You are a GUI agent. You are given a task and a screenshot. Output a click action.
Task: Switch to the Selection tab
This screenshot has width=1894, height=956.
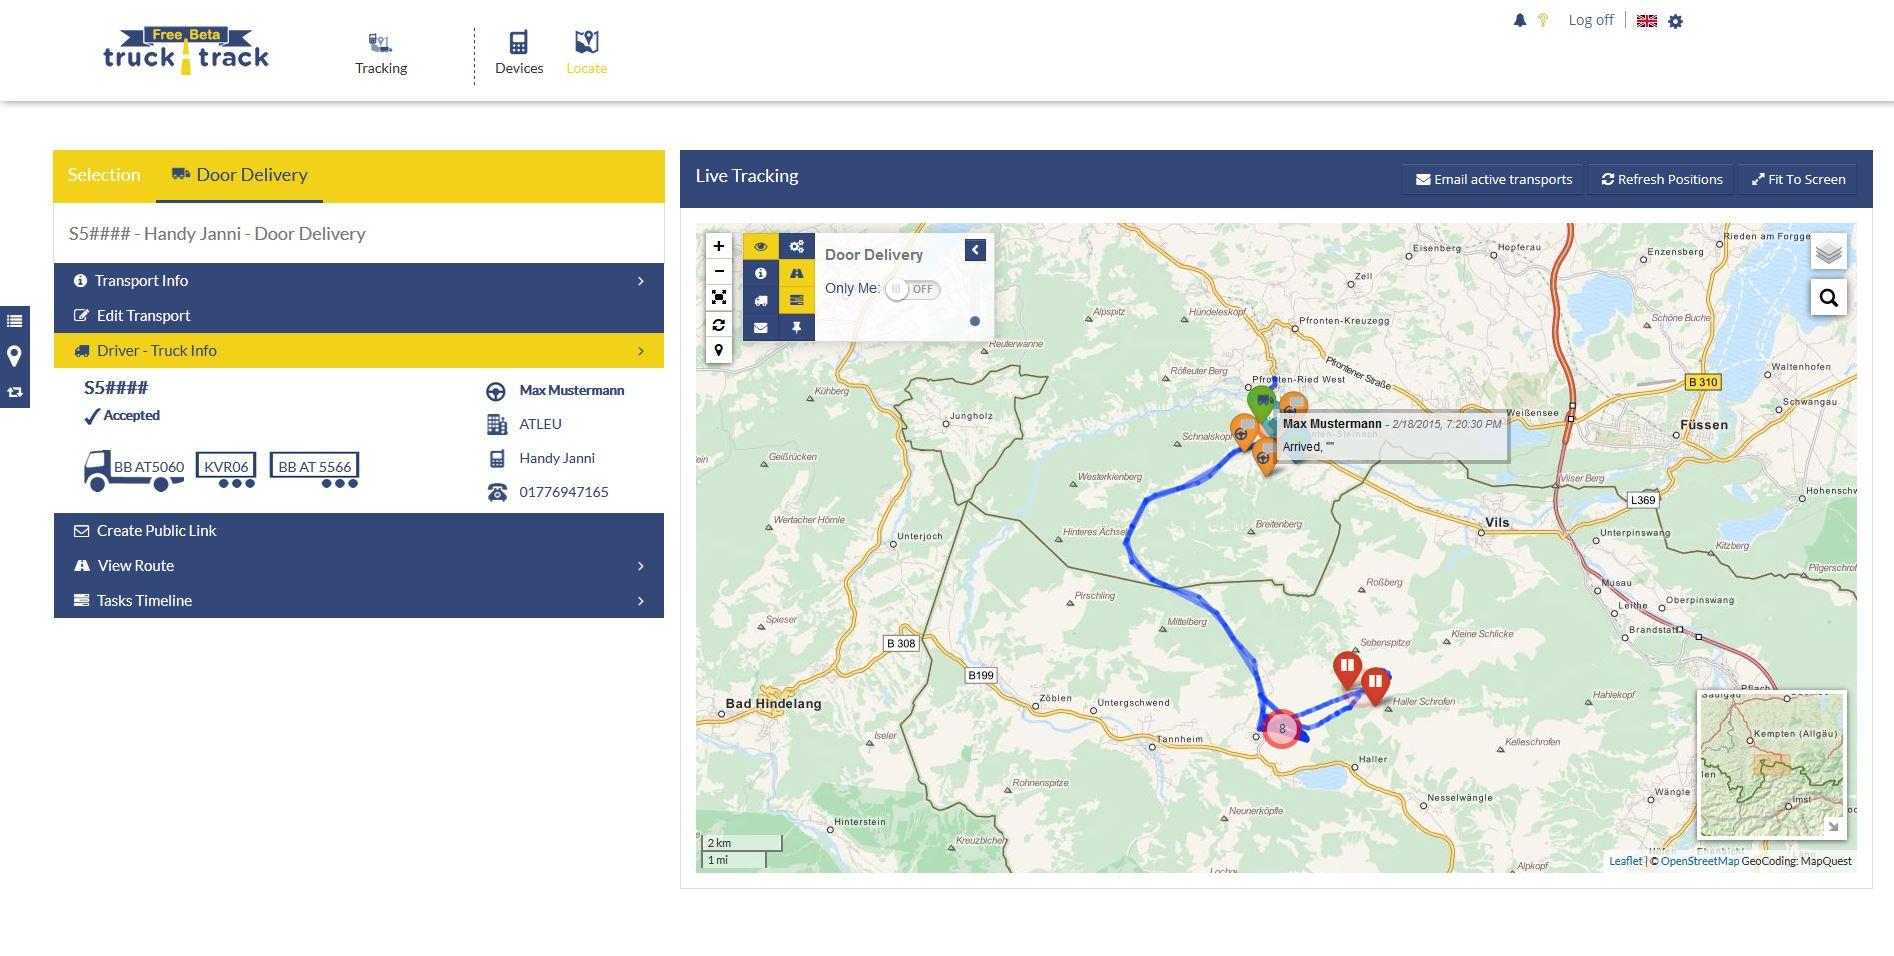coord(104,175)
